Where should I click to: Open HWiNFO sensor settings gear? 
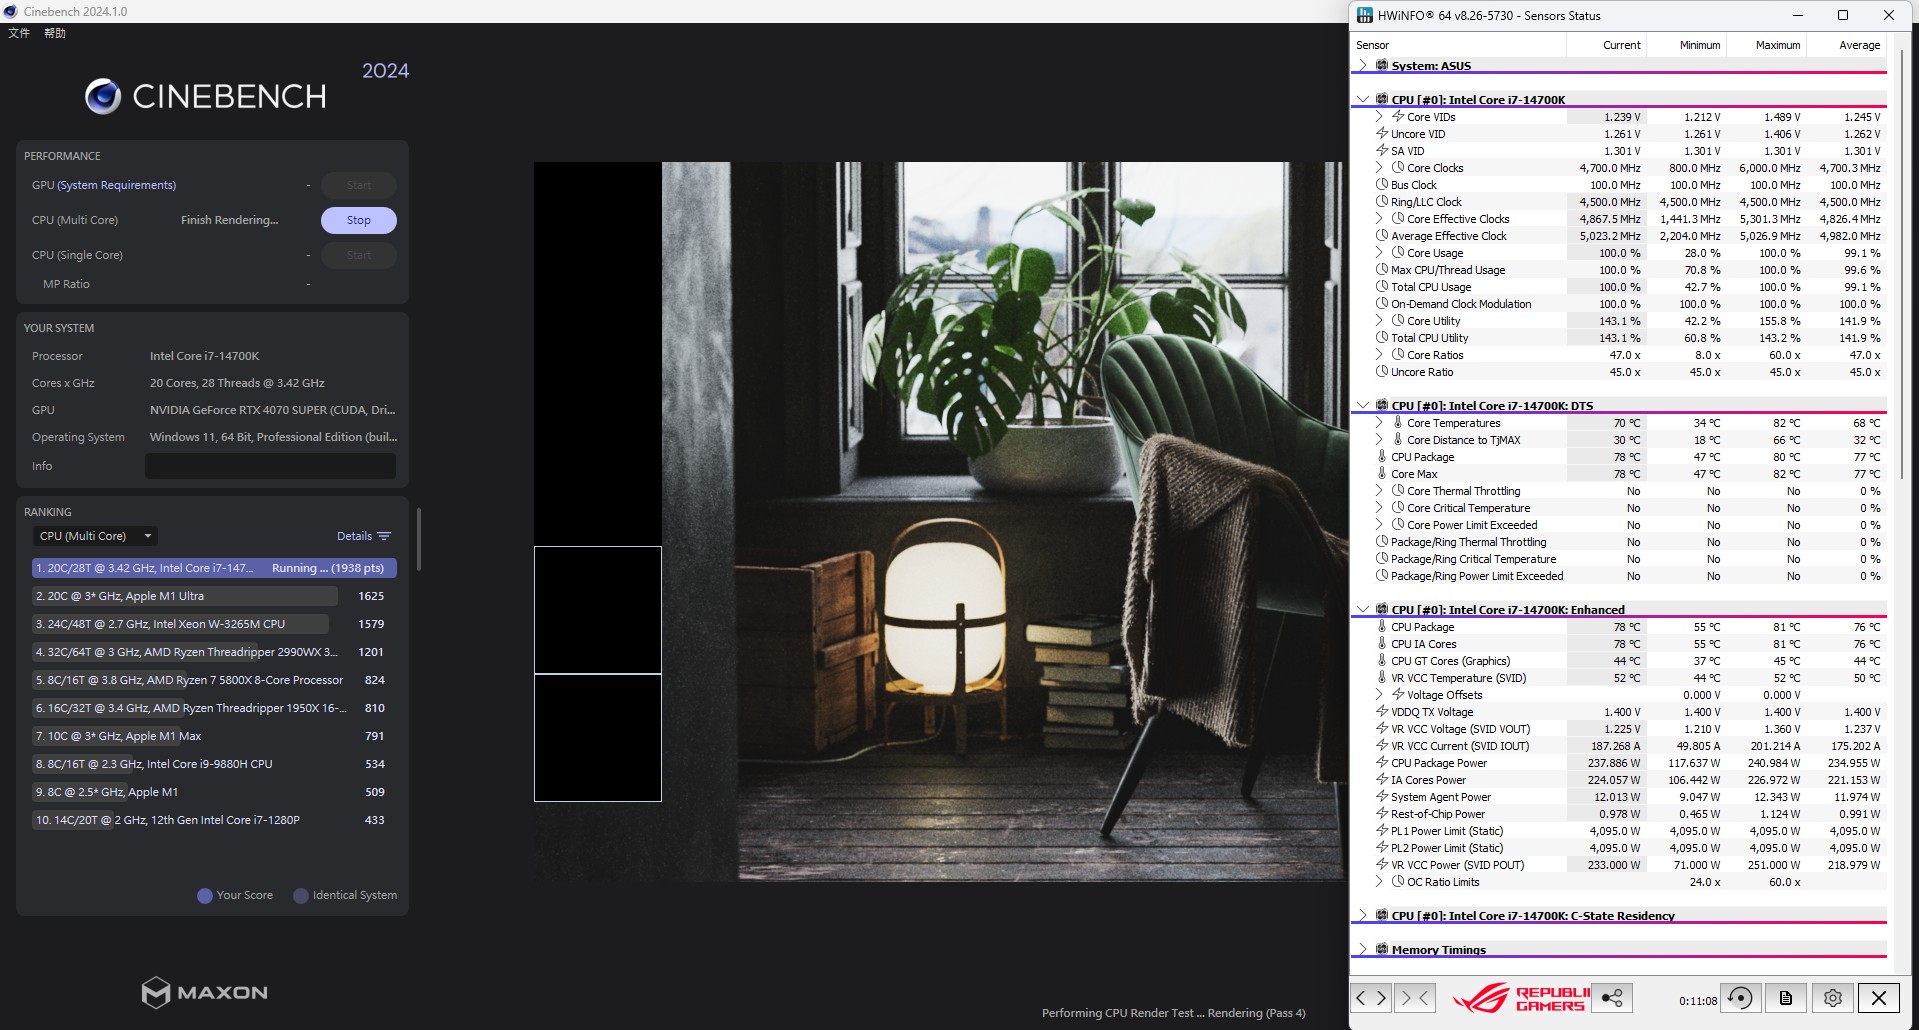pos(1832,998)
